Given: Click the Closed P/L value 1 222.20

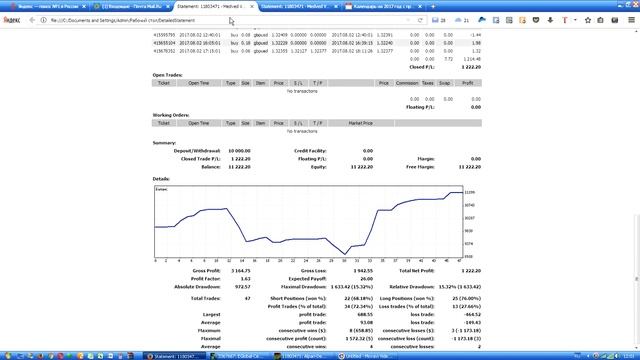Looking at the screenshot, I should pos(471,67).
